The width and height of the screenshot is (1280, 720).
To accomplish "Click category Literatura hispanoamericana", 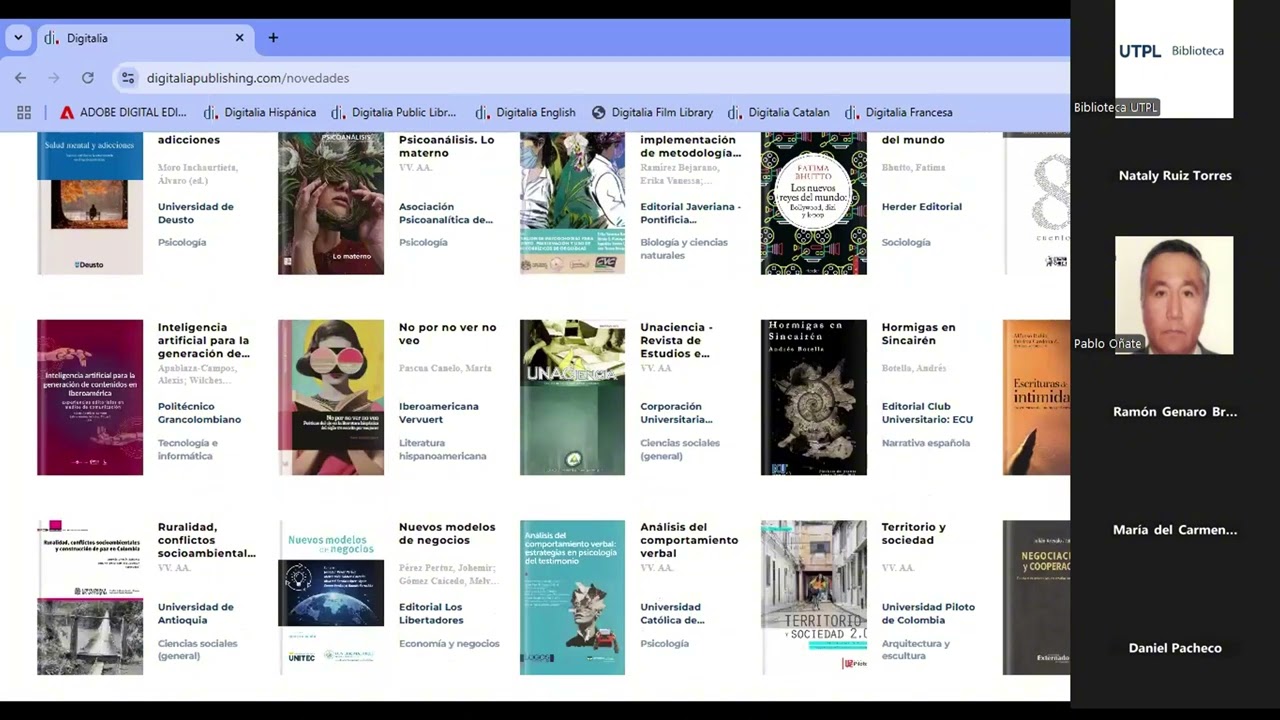I will 442,449.
